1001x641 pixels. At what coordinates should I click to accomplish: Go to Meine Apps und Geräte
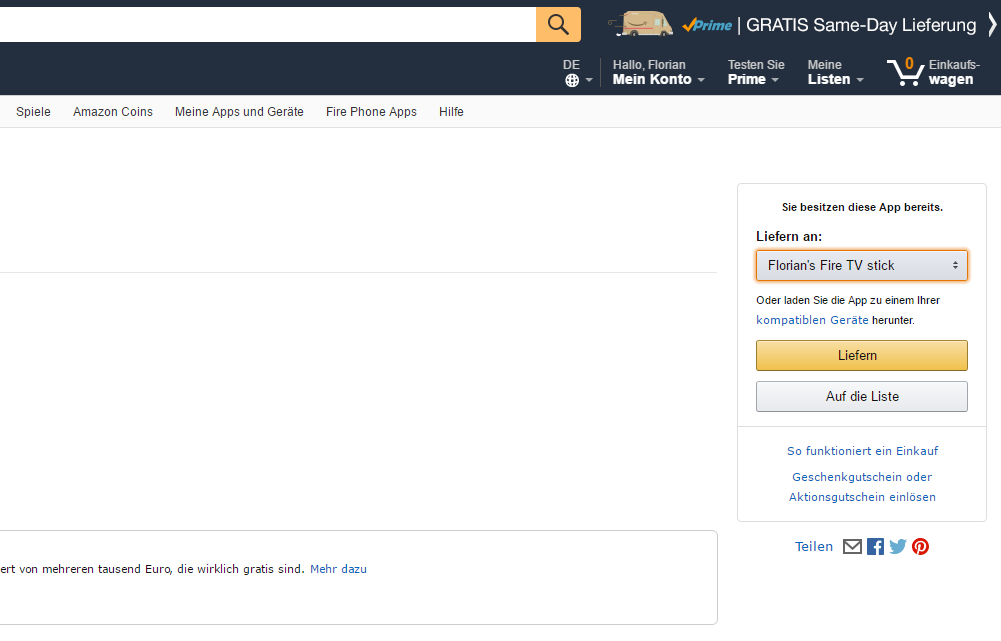click(x=239, y=112)
